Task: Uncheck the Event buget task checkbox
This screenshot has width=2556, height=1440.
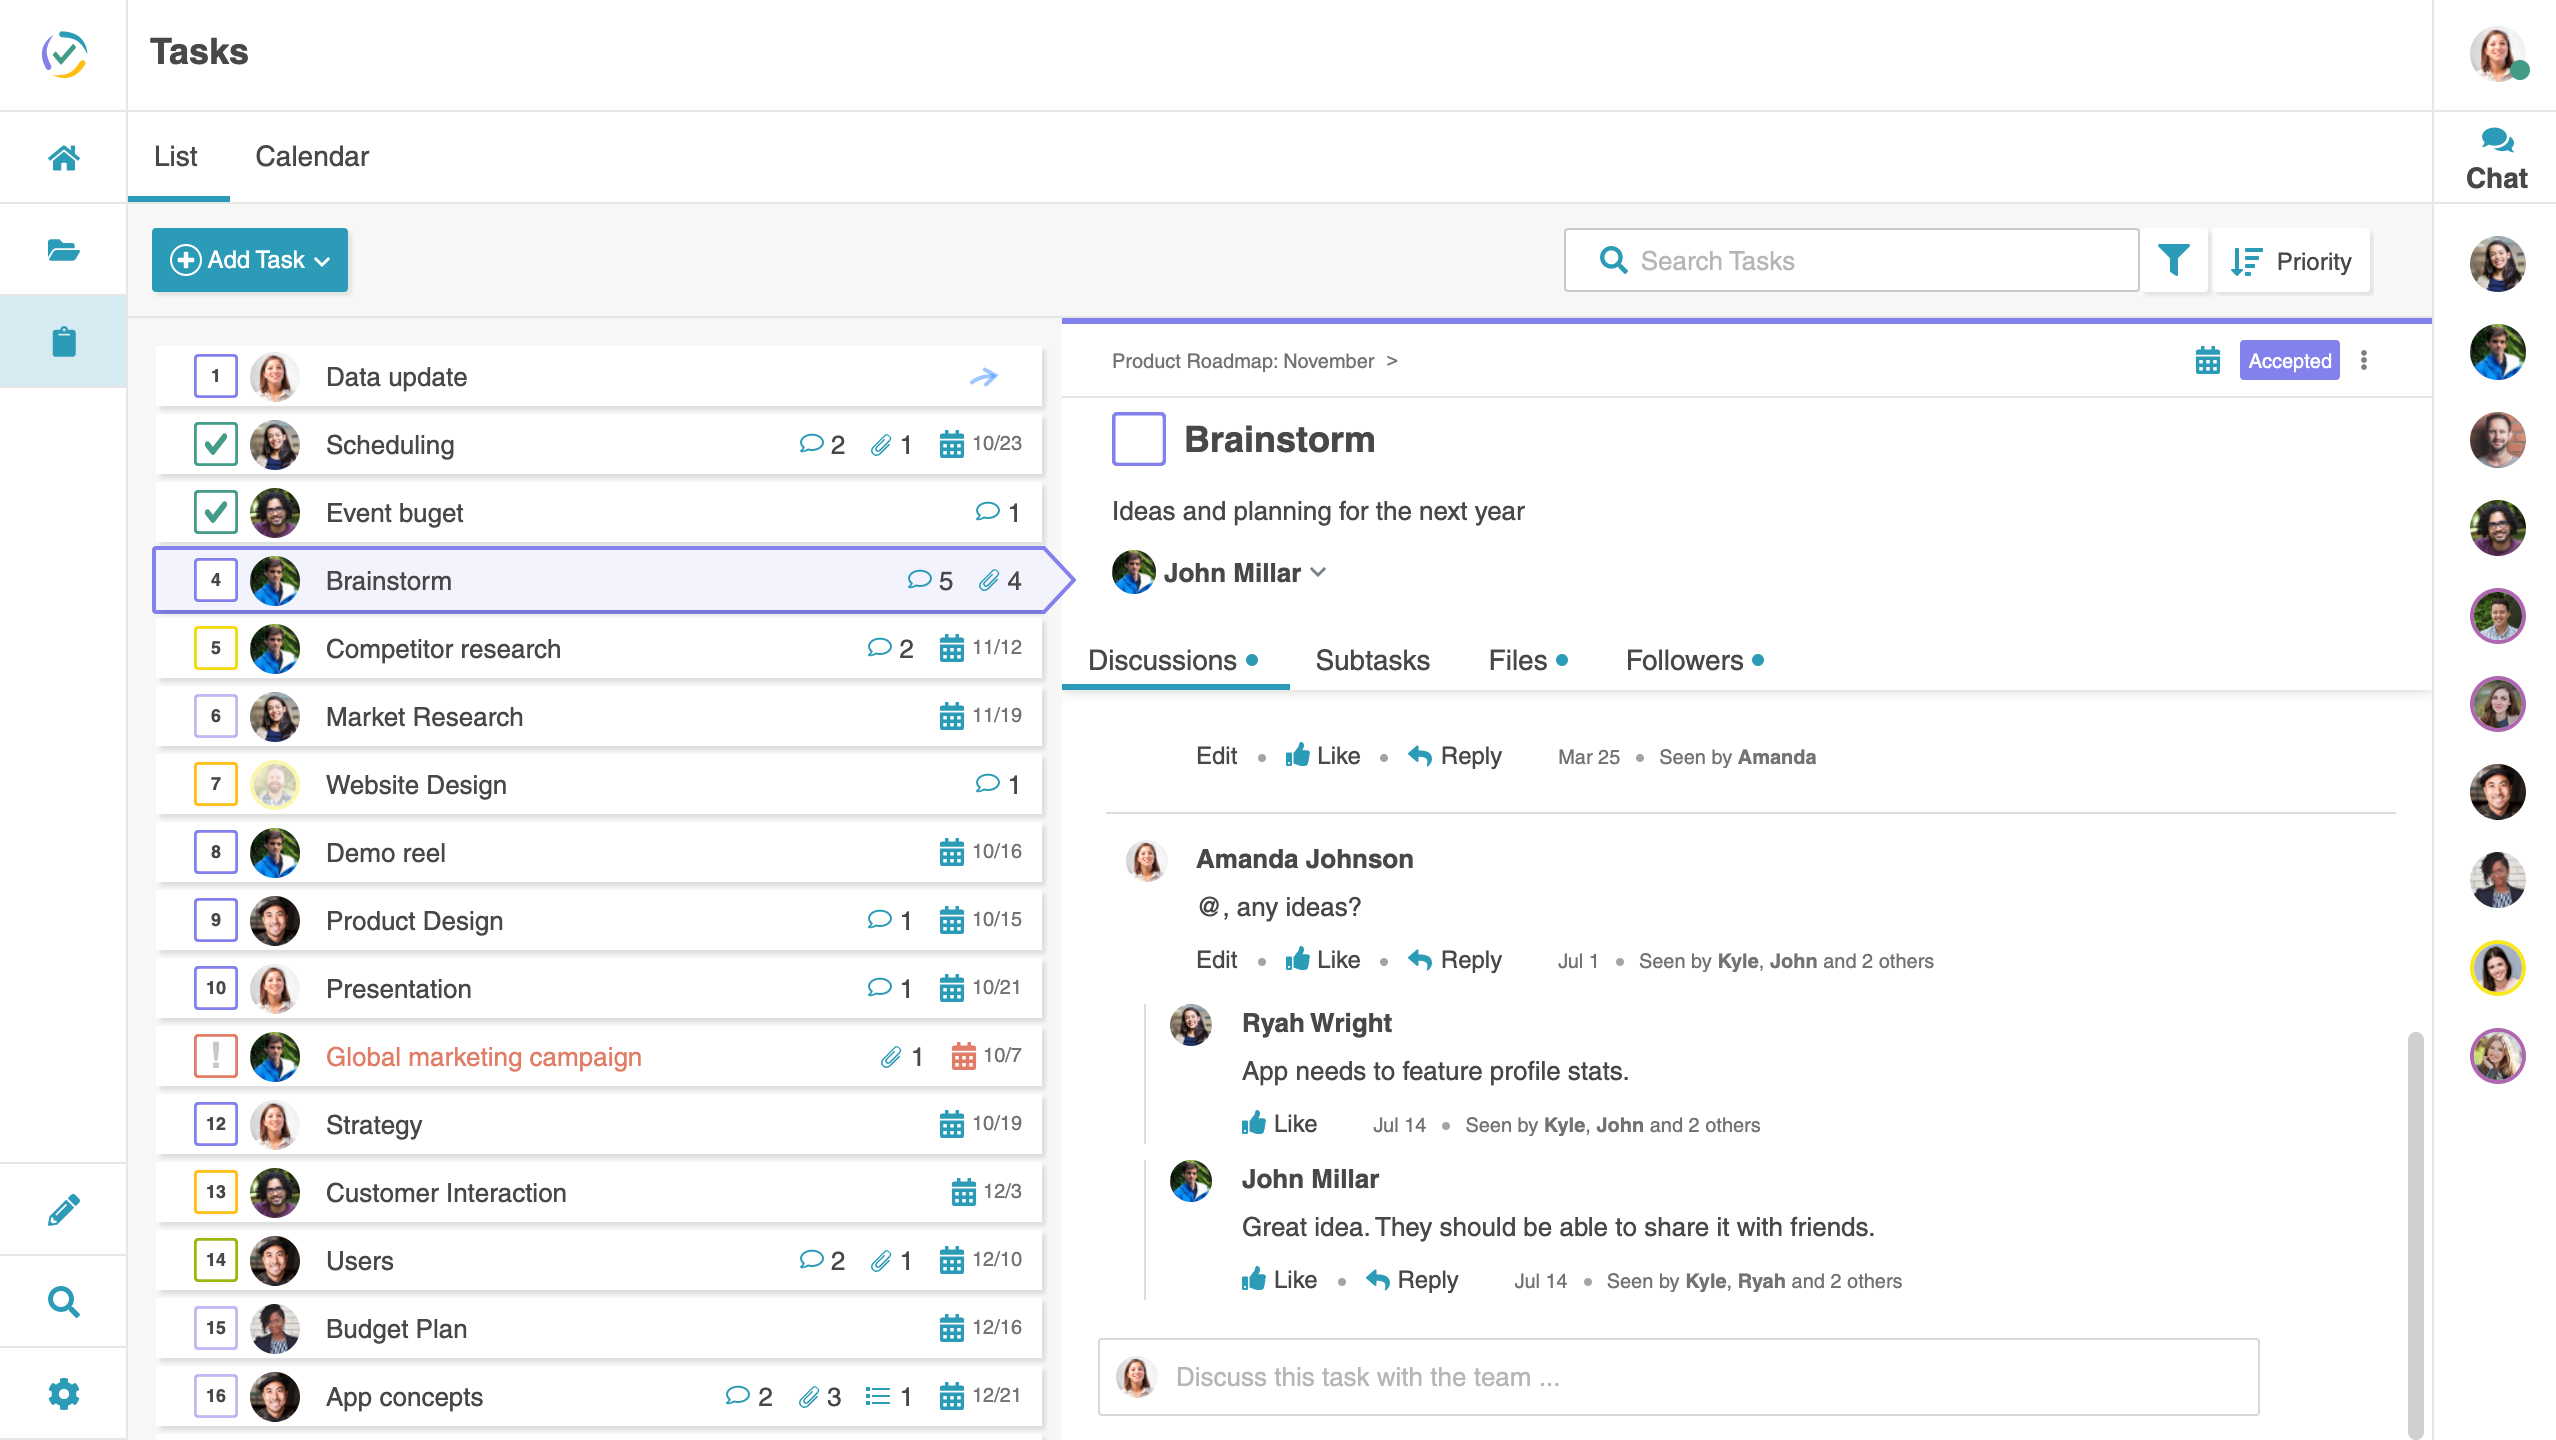Action: (215, 513)
